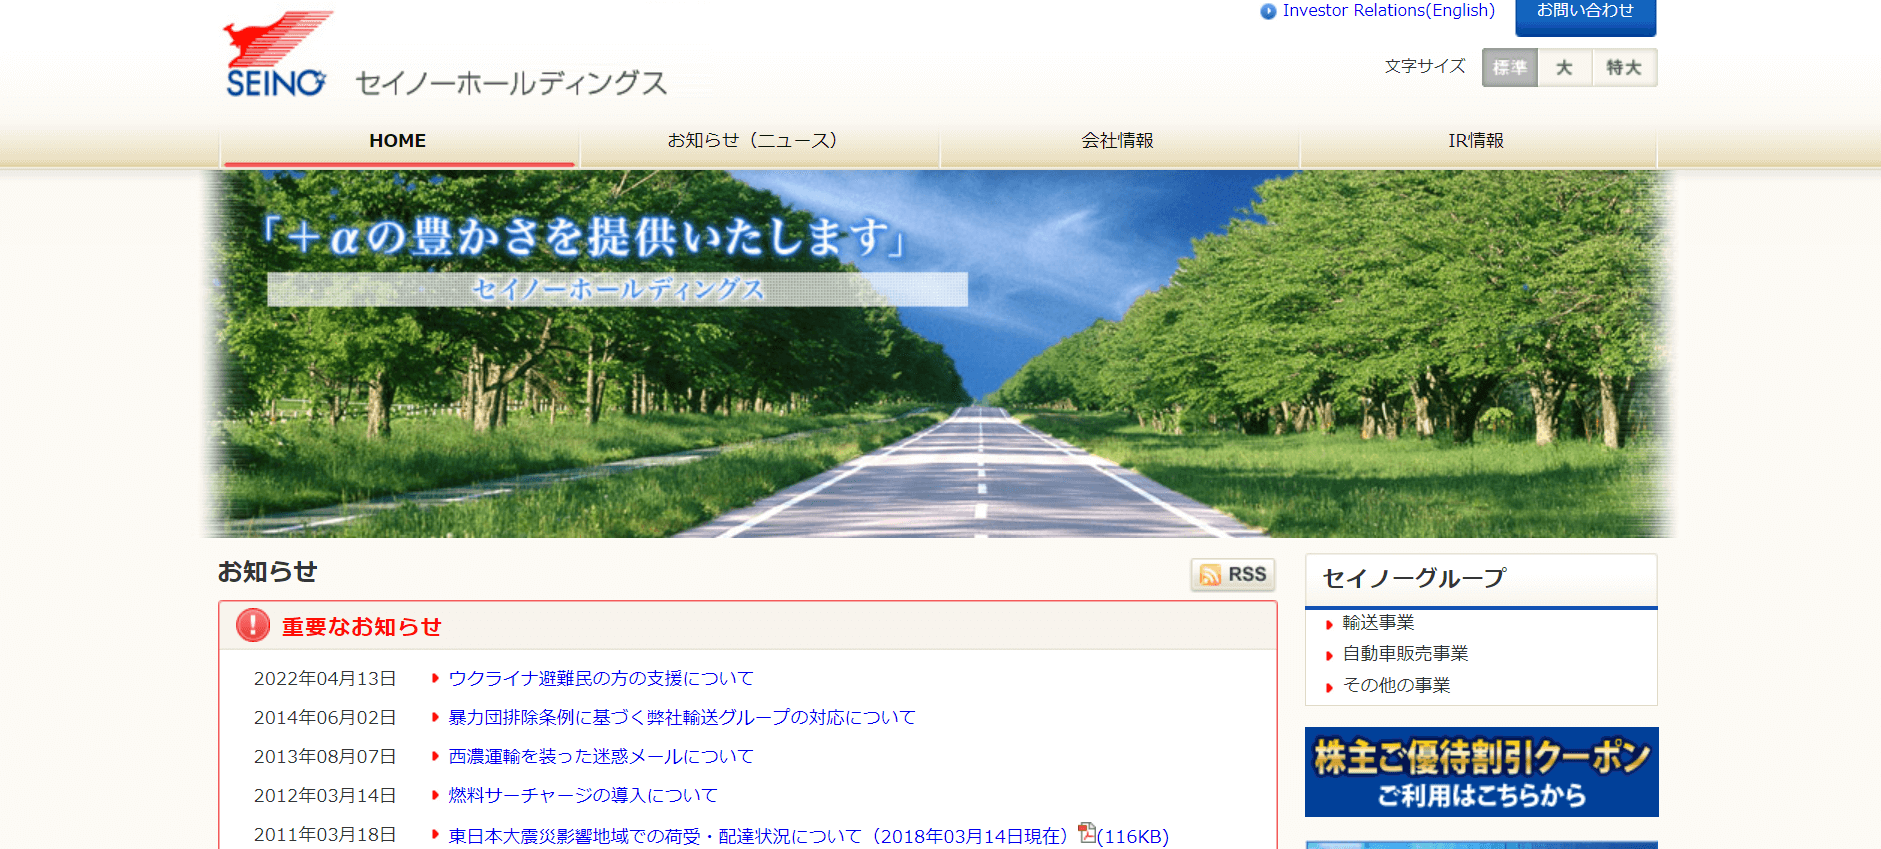This screenshot has width=1881, height=849.
Task: Click the セイノーグループ panel heading
Action: (x=1414, y=578)
